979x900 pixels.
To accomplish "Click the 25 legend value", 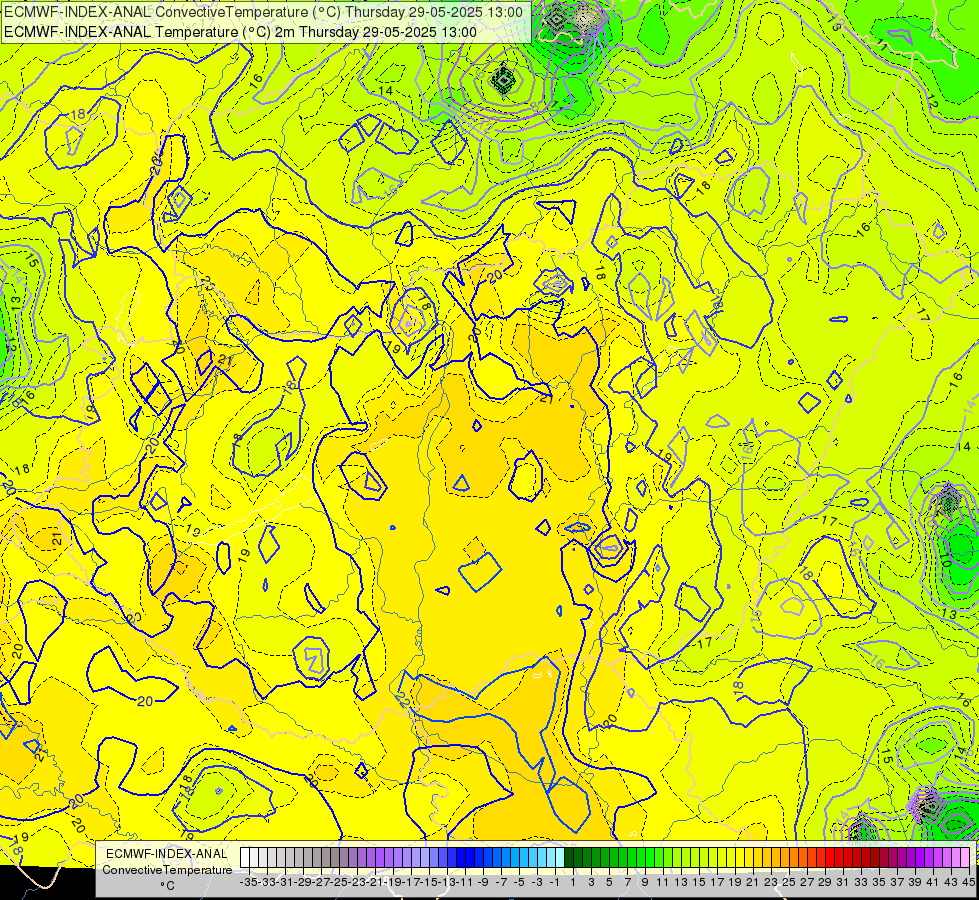I will point(789,882).
